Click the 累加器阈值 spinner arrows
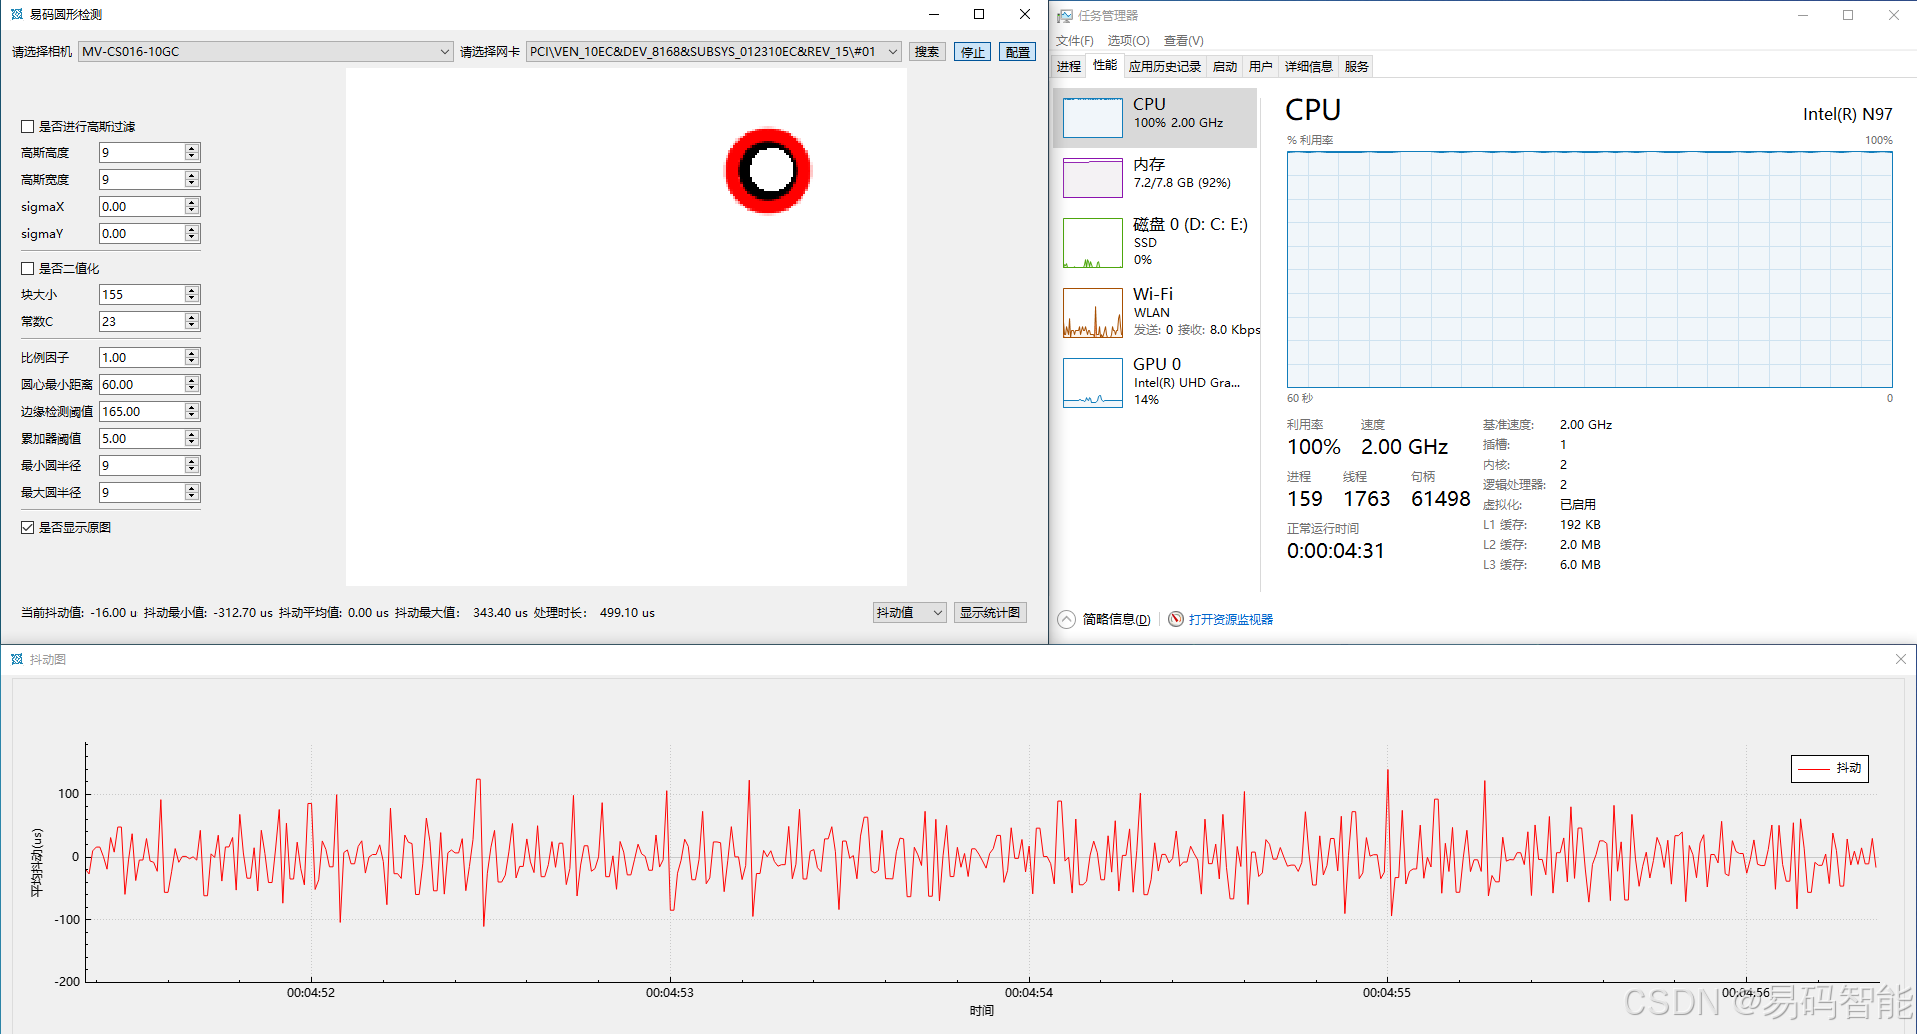The image size is (1917, 1034). pos(191,438)
